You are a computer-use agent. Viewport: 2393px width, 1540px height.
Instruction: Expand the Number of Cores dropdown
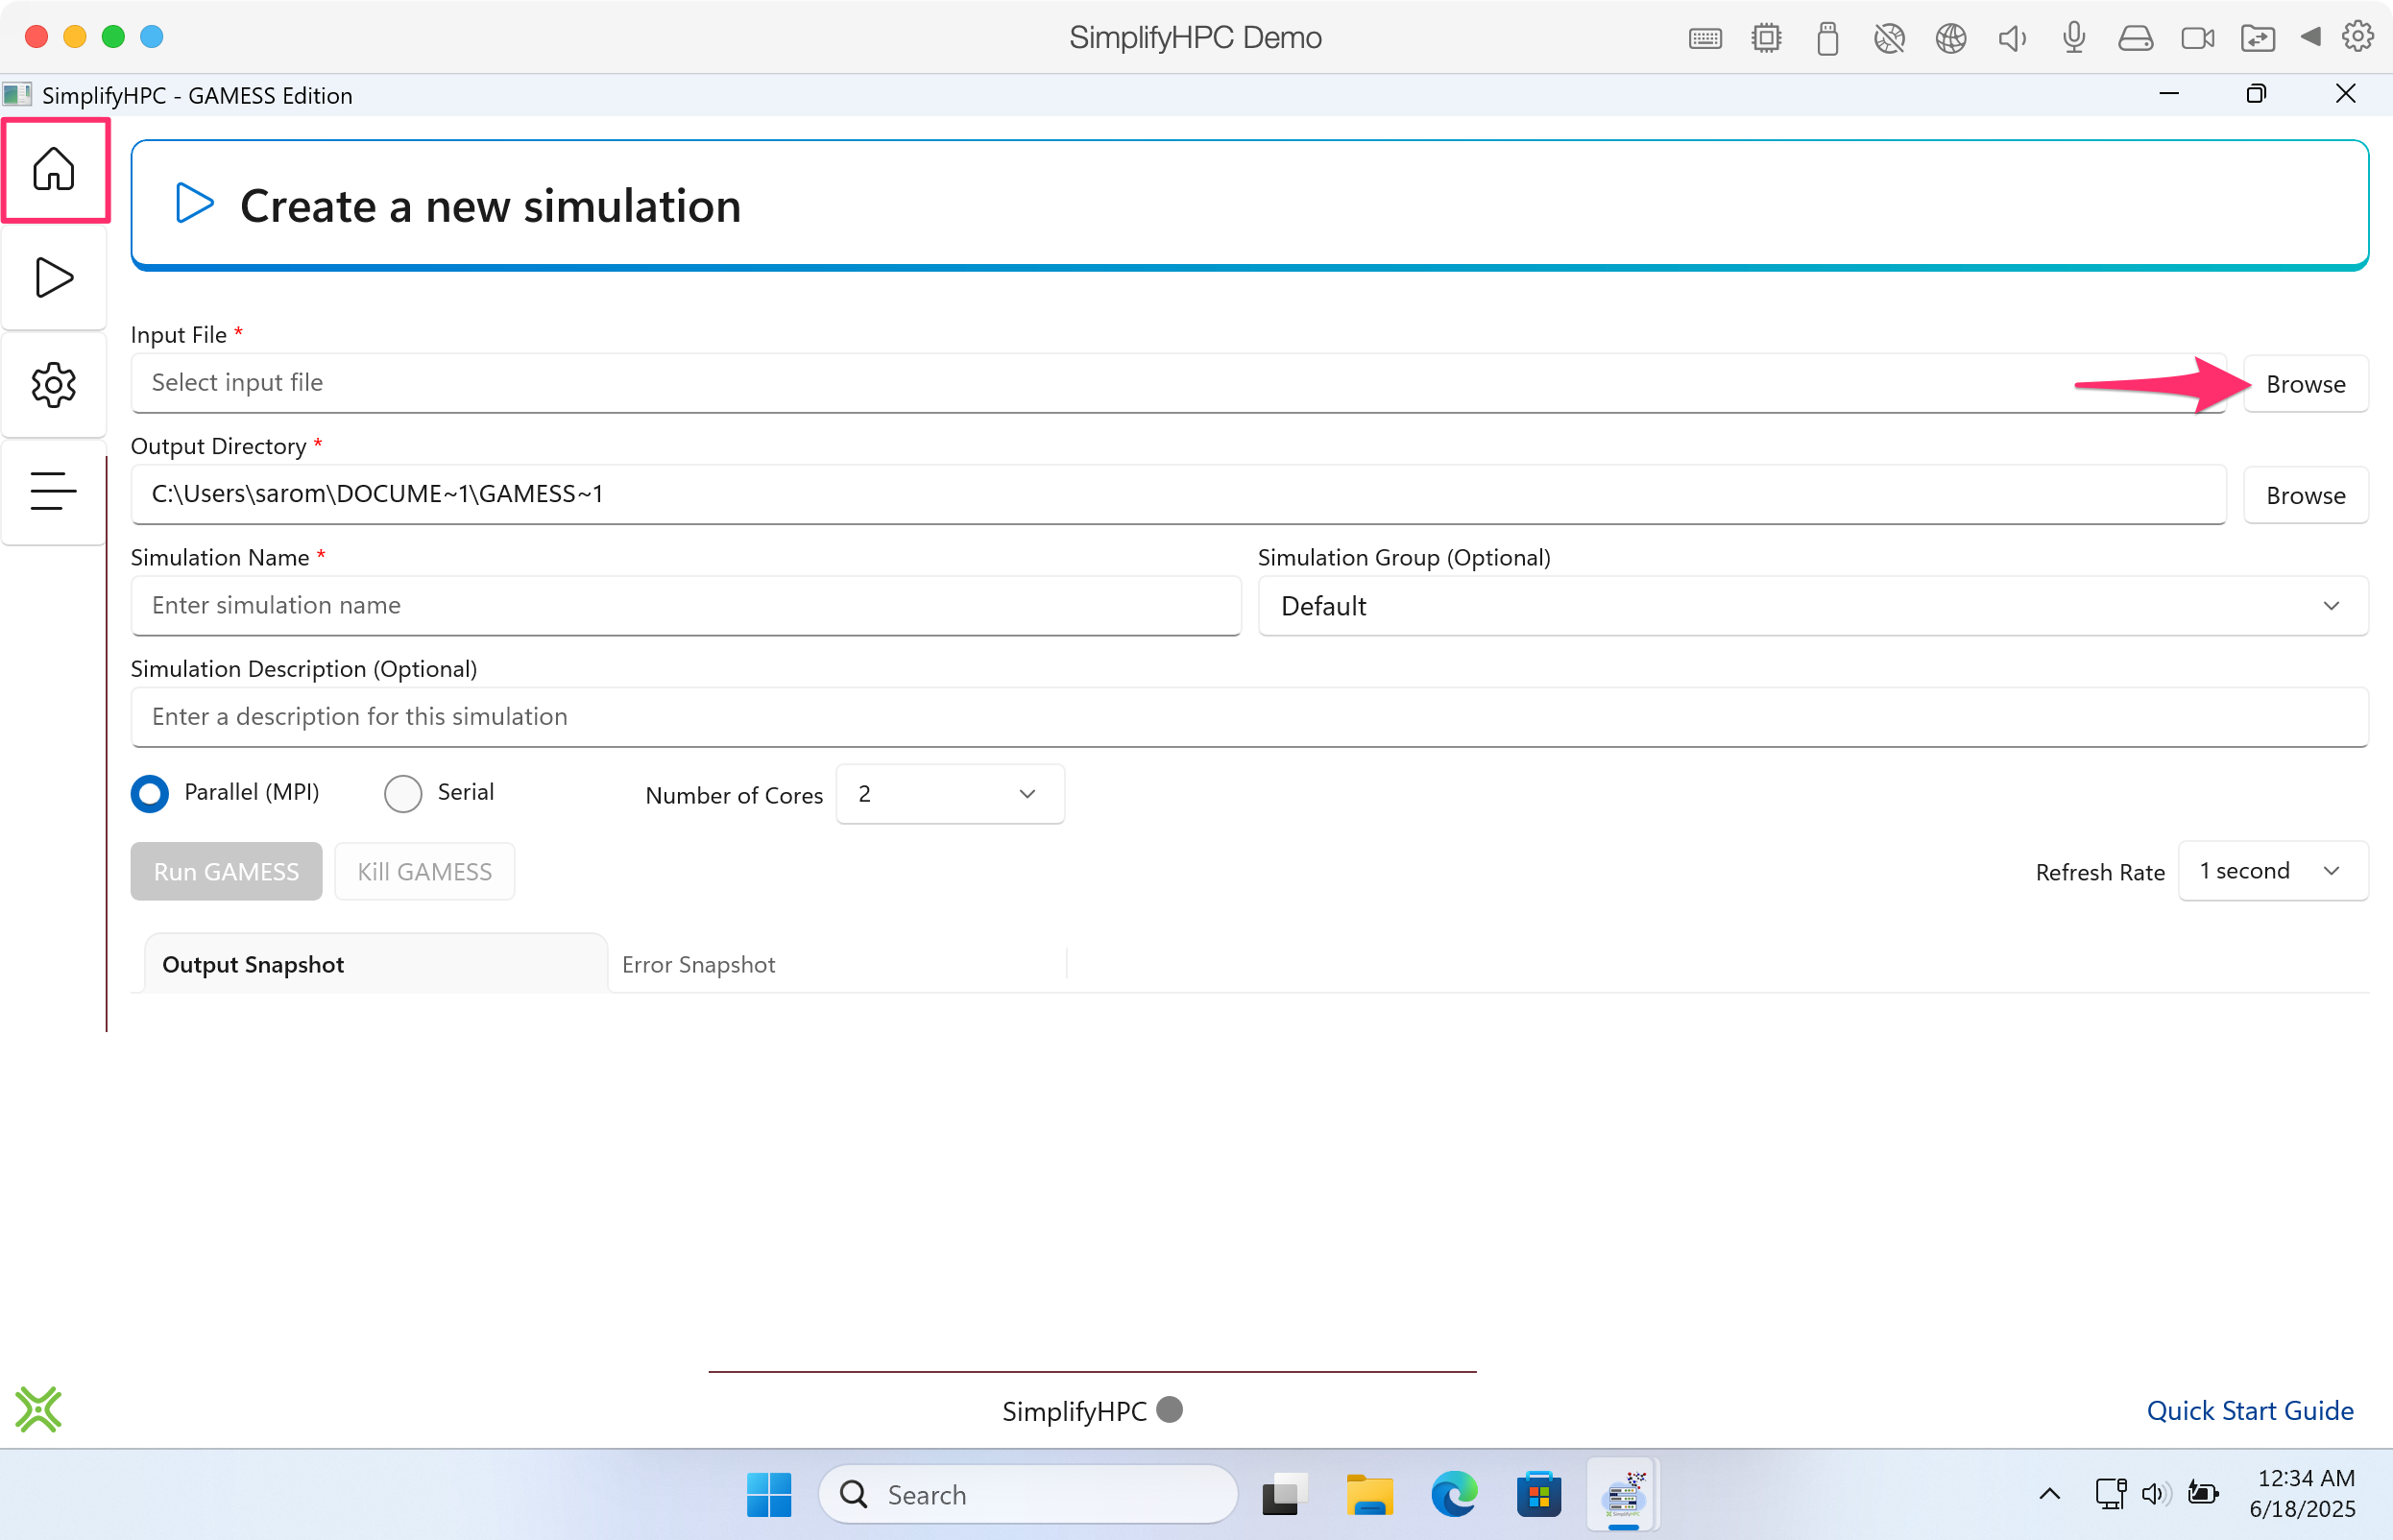(x=949, y=794)
